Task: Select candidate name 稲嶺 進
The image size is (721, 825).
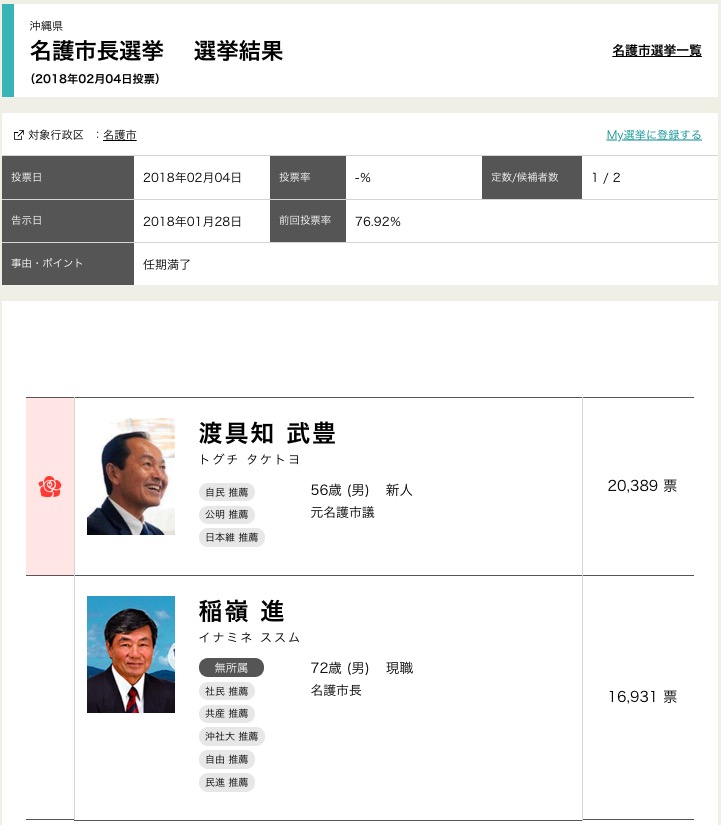Action: (x=242, y=611)
